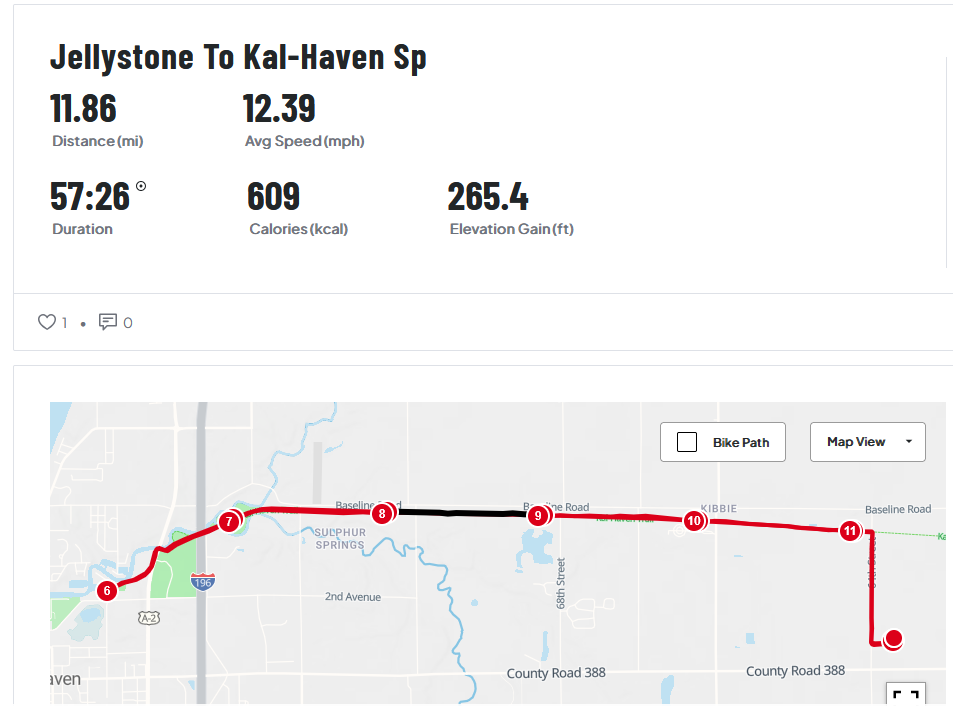Open comments via speech bubble icon
This screenshot has width=953, height=706.
tap(108, 322)
